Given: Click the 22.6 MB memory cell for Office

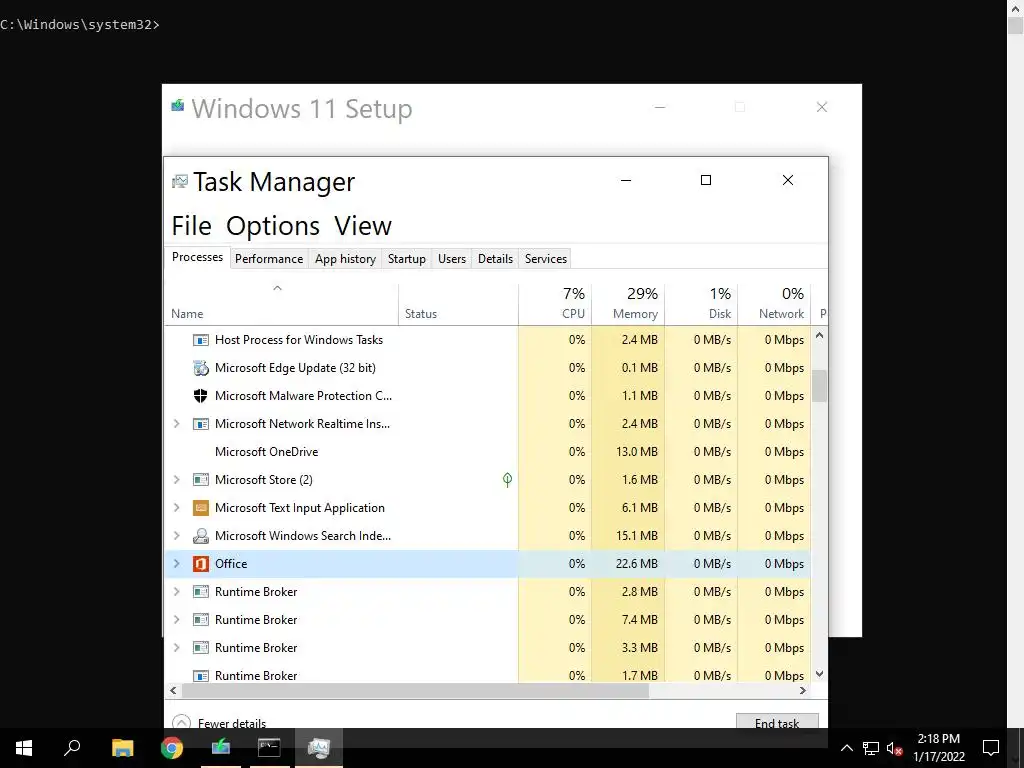Looking at the screenshot, I should [x=628, y=564].
